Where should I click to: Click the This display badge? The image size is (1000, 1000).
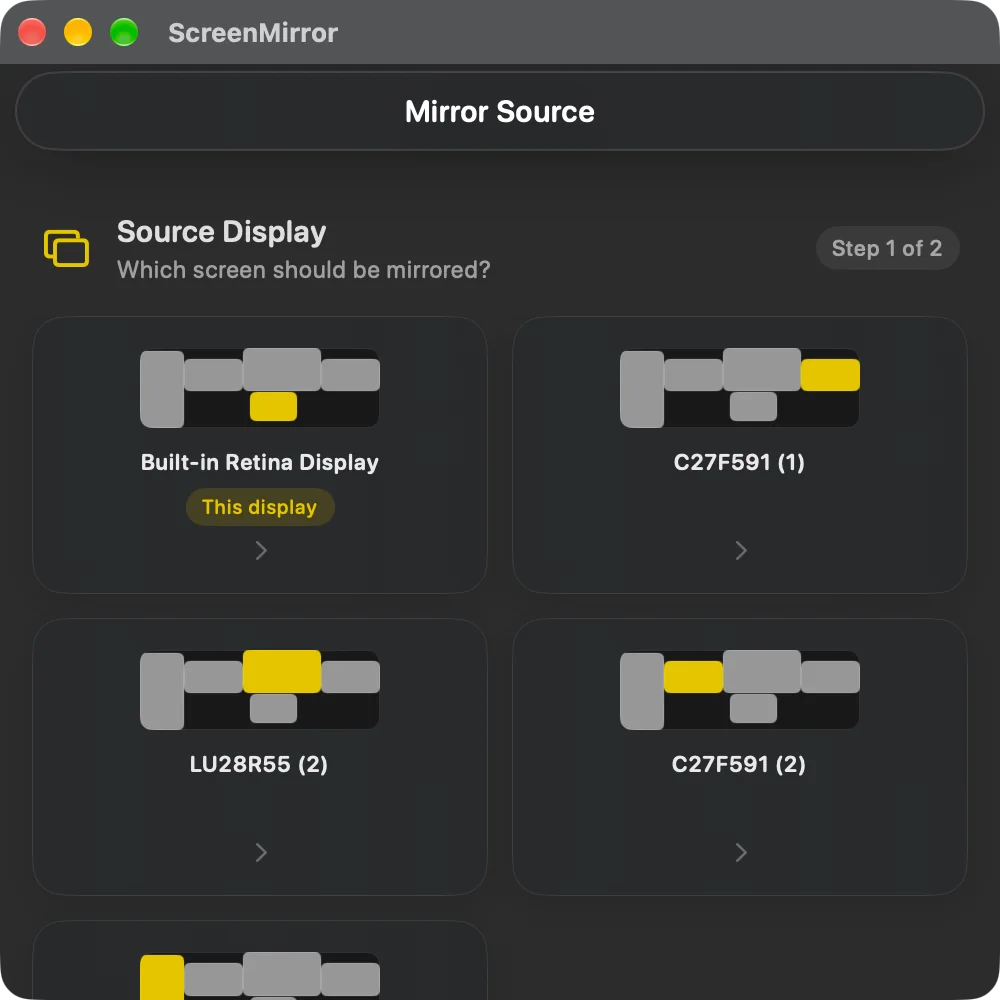point(260,507)
